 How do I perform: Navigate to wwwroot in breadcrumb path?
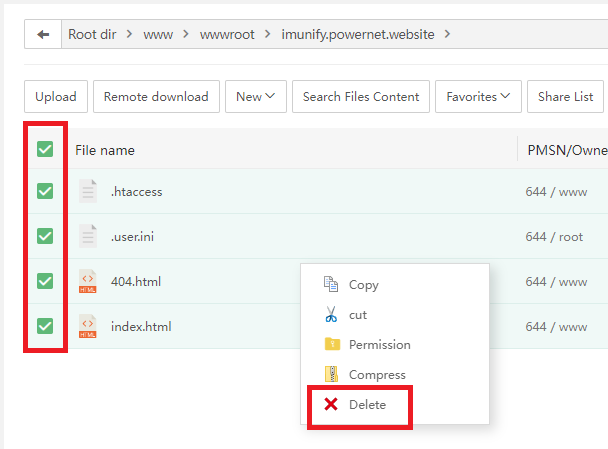click(225, 34)
